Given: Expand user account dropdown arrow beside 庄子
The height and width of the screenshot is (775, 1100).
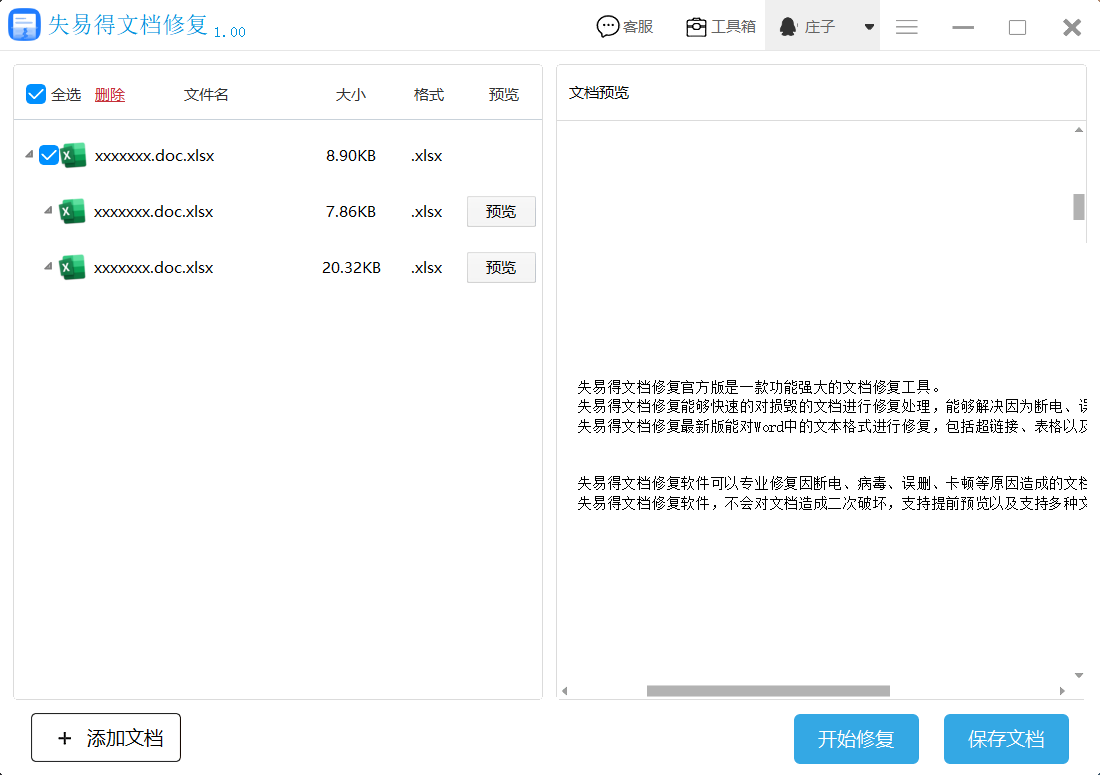Looking at the screenshot, I should [869, 27].
